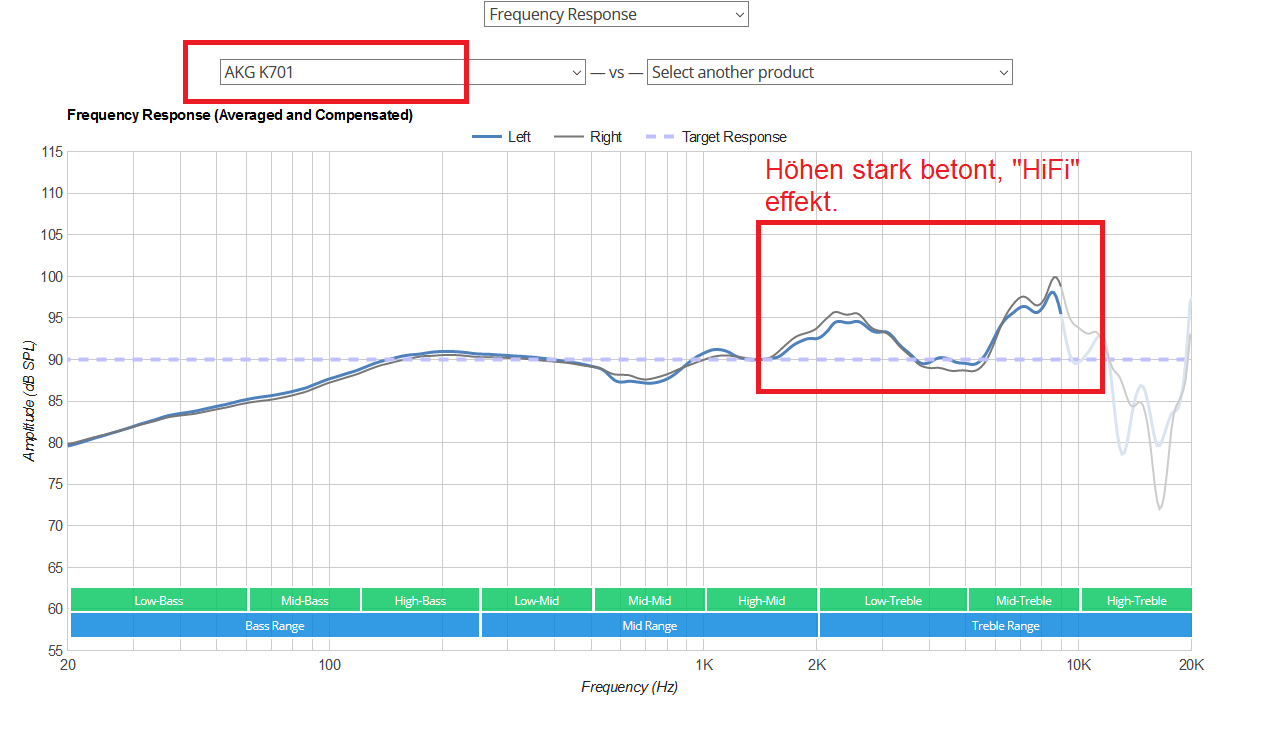Click the 'Frequency (Hz)' axis label
1266x730 pixels.
click(x=630, y=687)
